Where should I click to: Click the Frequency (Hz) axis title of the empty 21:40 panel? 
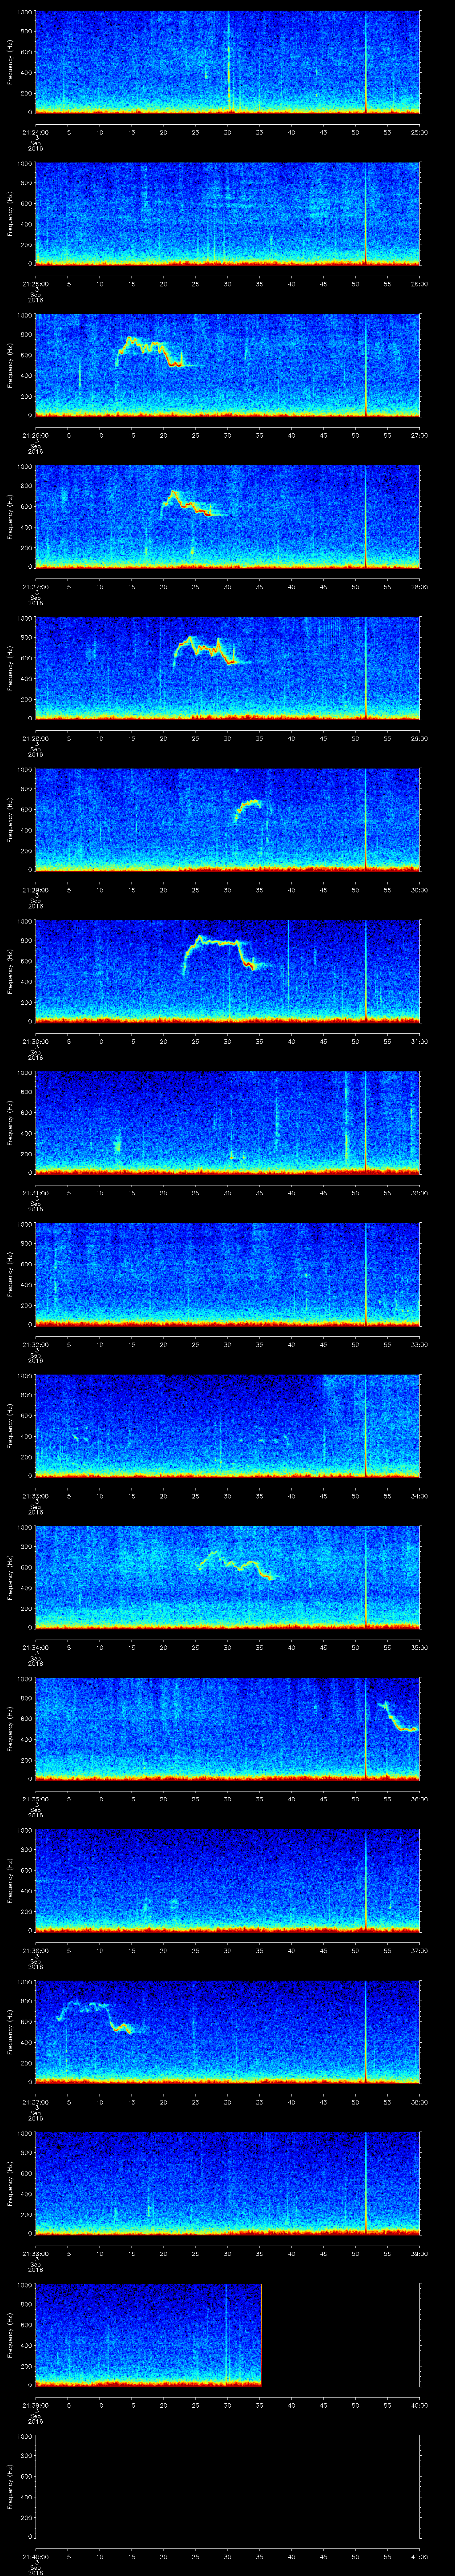(11, 2487)
